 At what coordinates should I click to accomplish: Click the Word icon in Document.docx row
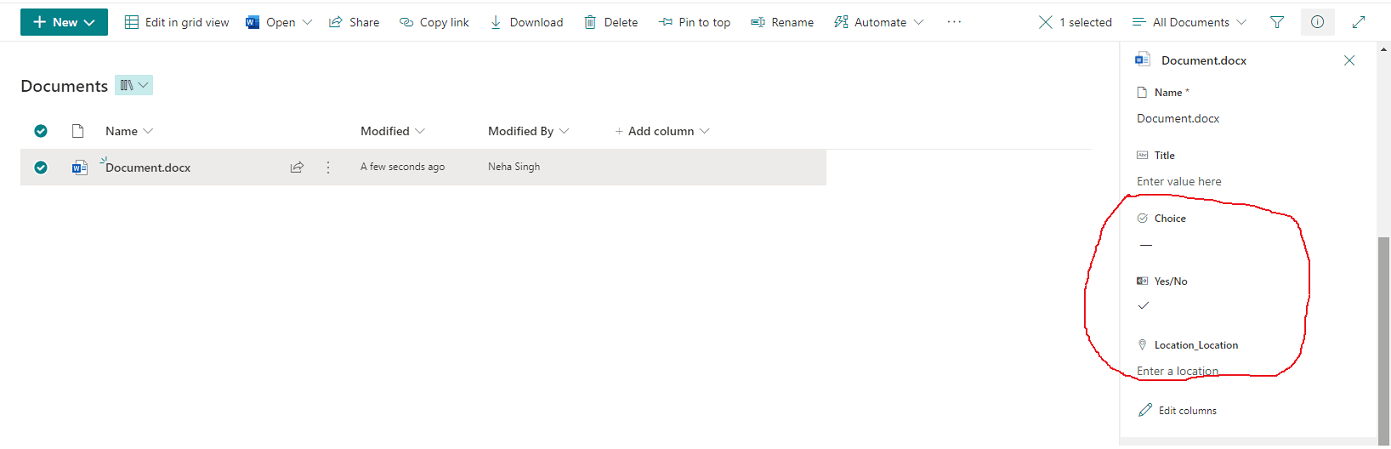79,167
